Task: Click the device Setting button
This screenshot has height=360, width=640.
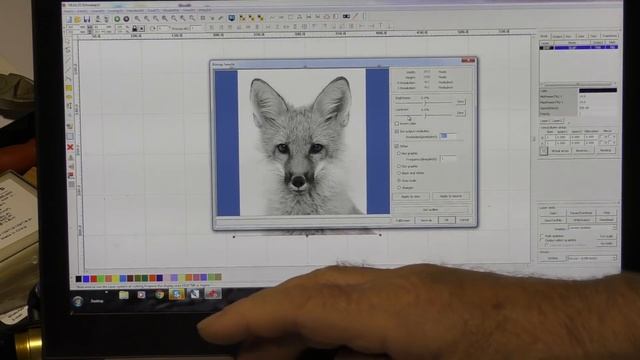Action: 553,258
